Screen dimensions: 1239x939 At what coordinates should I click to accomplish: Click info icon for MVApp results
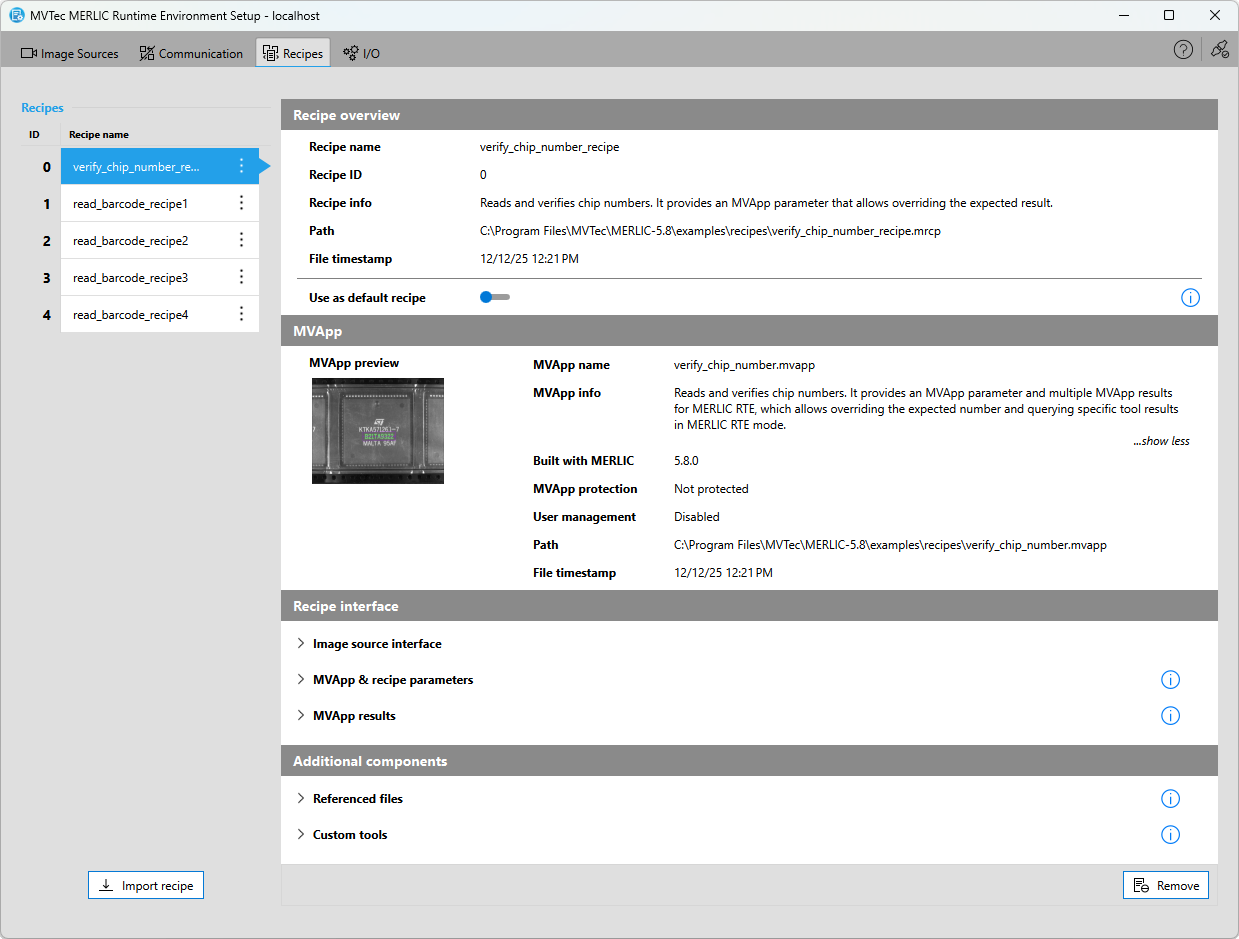click(1170, 716)
